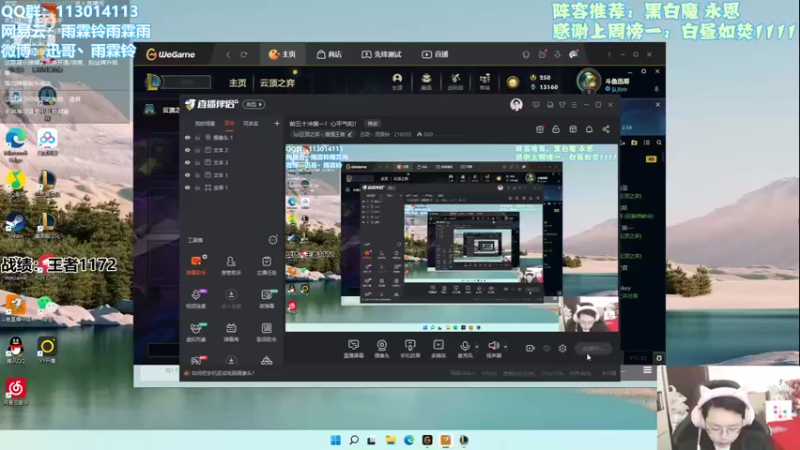Toggle visibility of 文本 2 source
Screen dimensions: 800x450
coord(187,150)
